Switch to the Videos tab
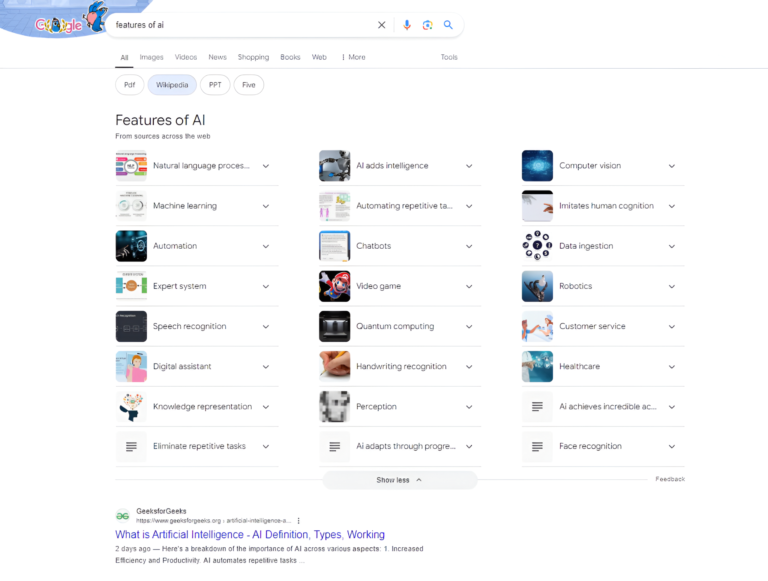 click(186, 57)
